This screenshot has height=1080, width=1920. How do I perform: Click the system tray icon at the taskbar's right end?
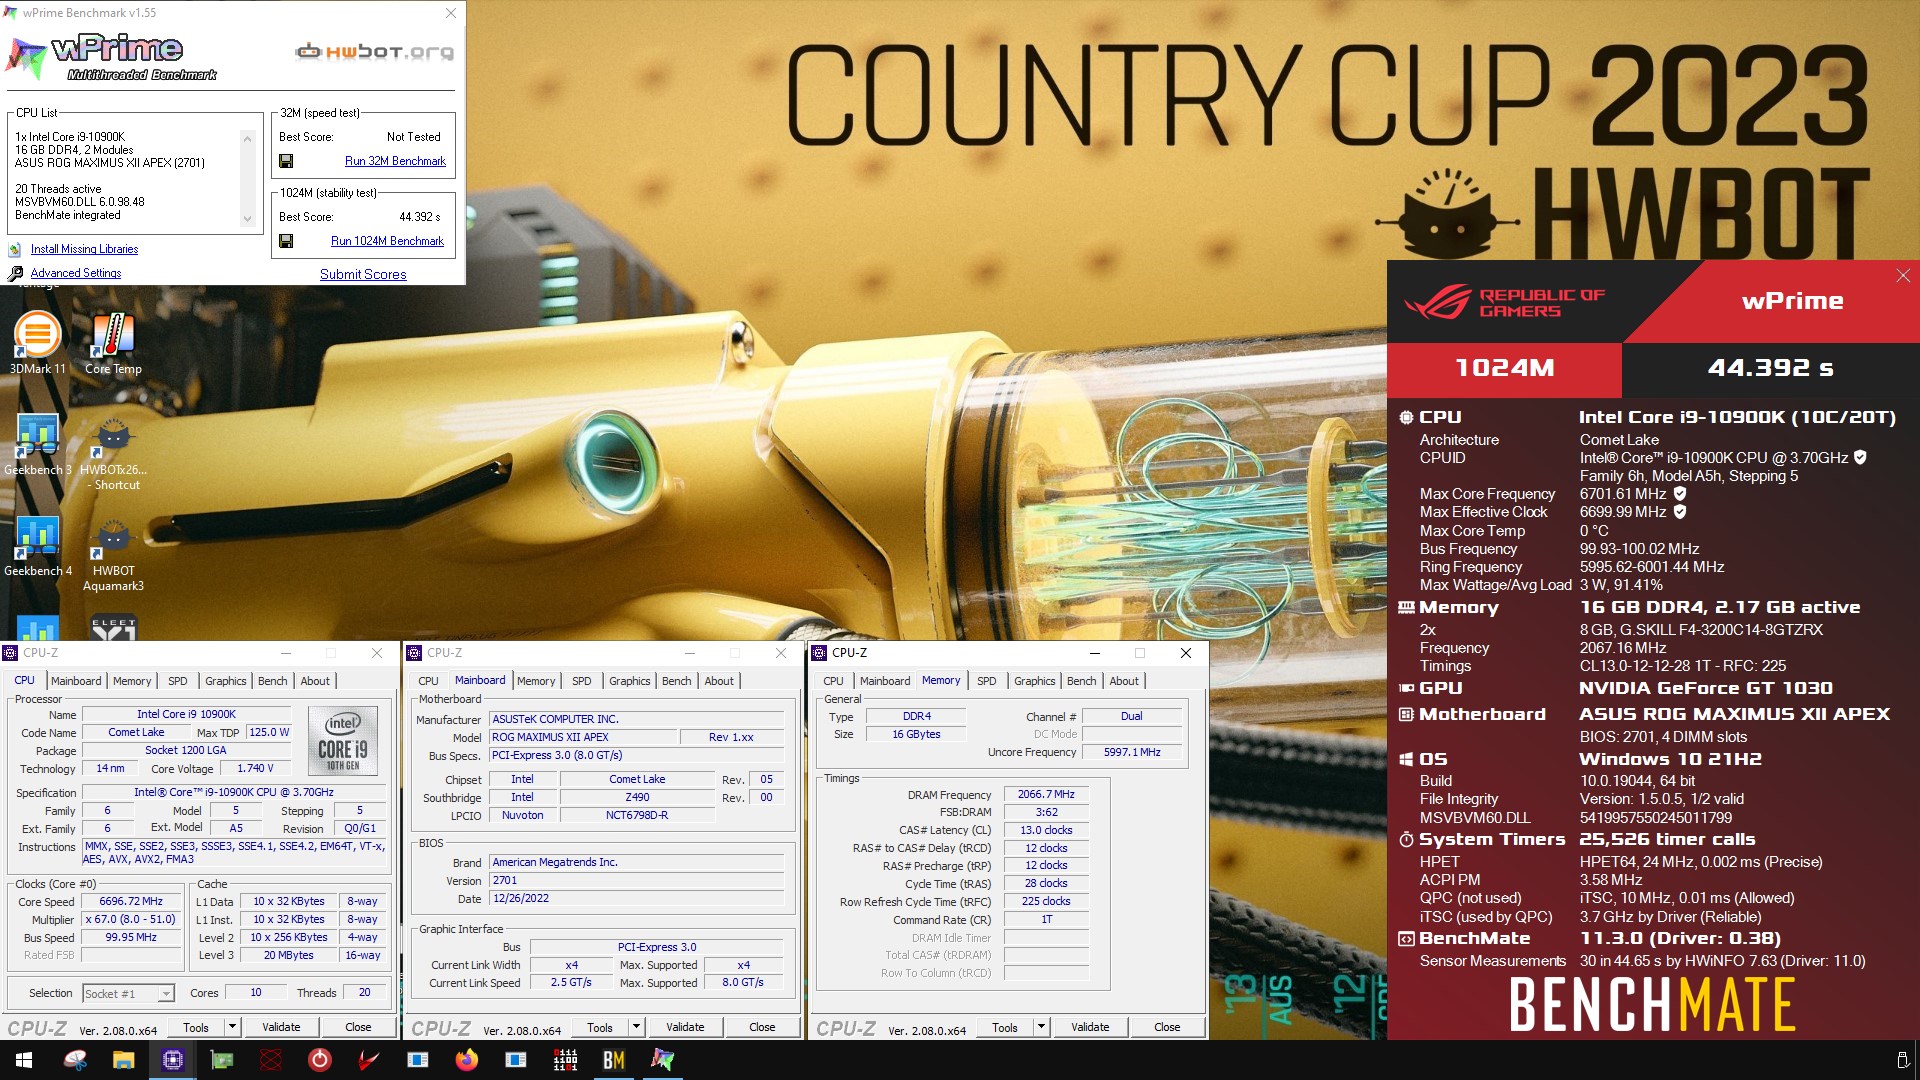pyautogui.click(x=1902, y=1060)
